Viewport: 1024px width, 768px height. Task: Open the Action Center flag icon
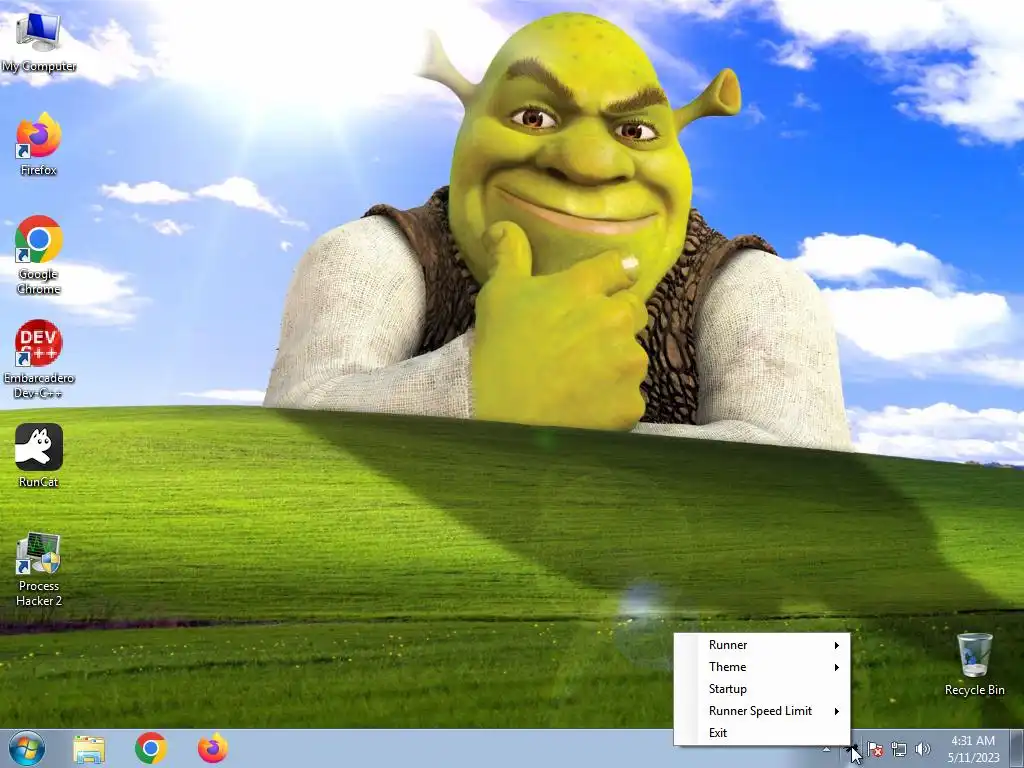pyautogui.click(x=875, y=749)
